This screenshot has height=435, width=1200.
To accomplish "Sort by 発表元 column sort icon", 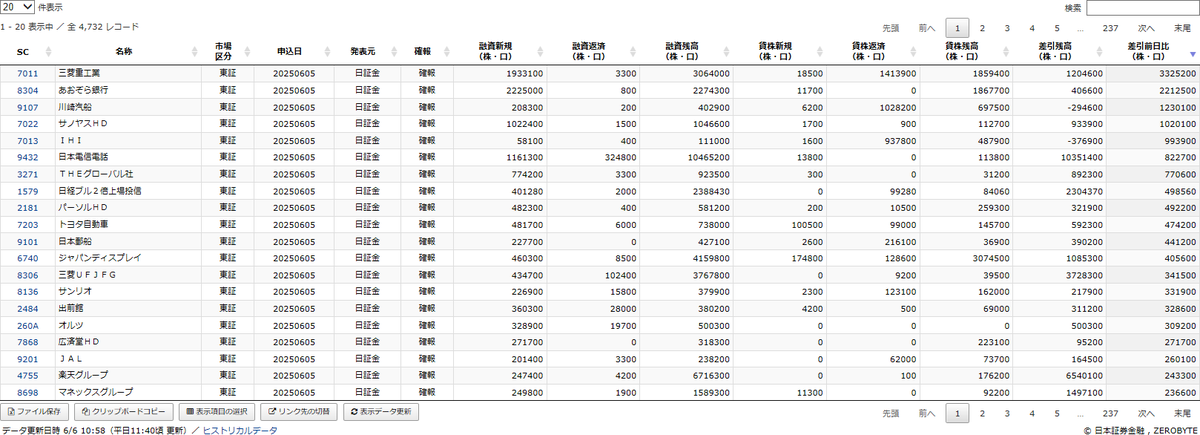I will click(394, 51).
